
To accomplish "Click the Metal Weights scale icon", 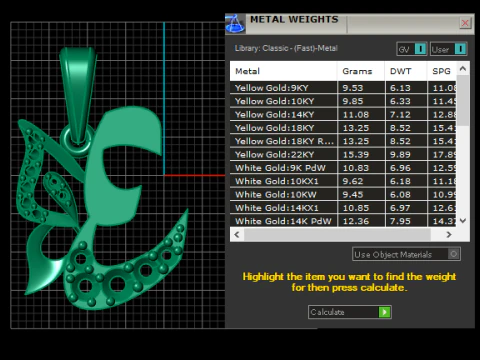I will click(235, 24).
